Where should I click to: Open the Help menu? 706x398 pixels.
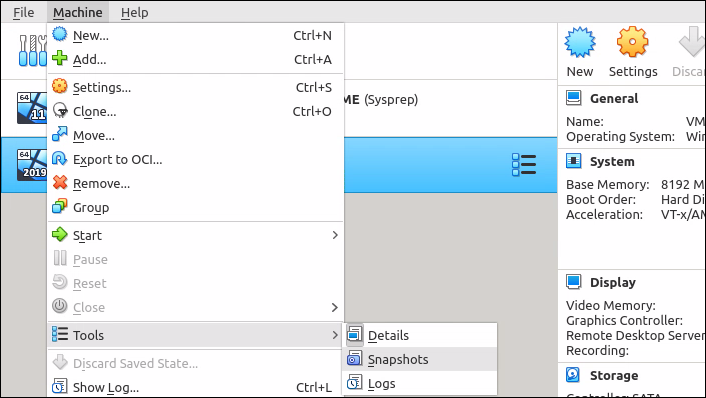(x=134, y=12)
